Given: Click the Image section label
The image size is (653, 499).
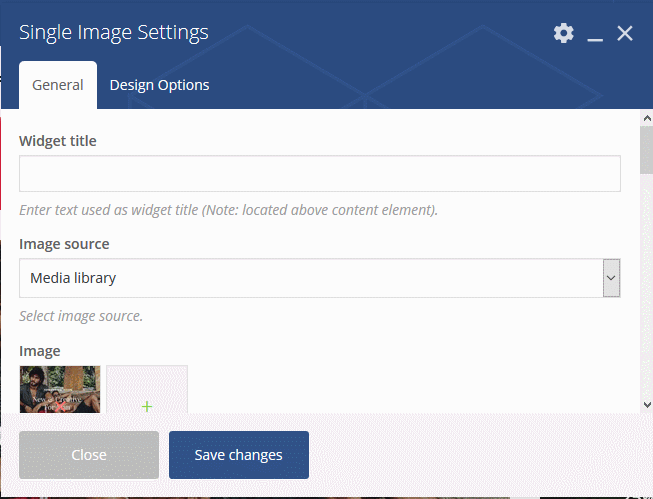Looking at the screenshot, I should click(40, 351).
